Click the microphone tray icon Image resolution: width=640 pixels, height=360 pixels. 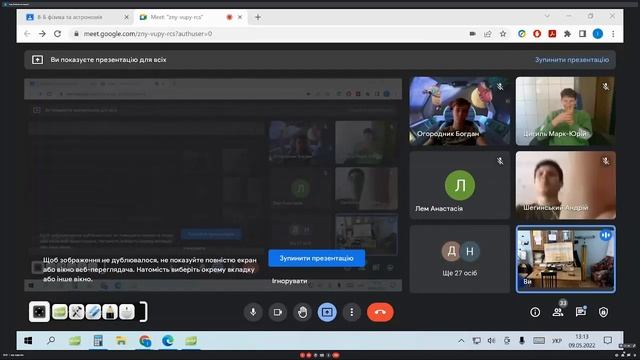pyautogui.click(x=522, y=341)
